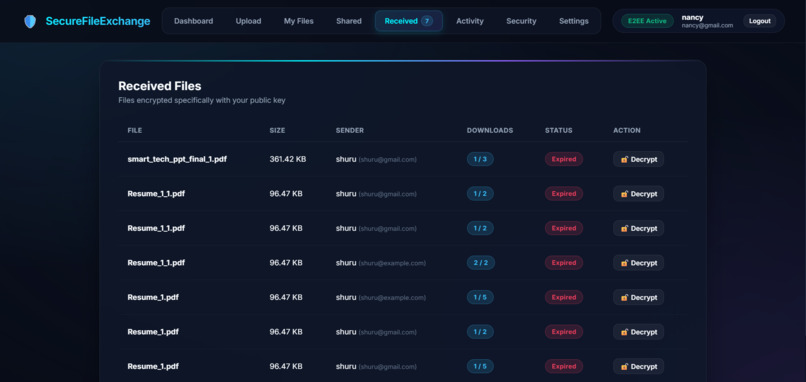Select file name smart_tech_ppt_final_1.pdf
This screenshot has width=806, height=382.
tap(177, 159)
